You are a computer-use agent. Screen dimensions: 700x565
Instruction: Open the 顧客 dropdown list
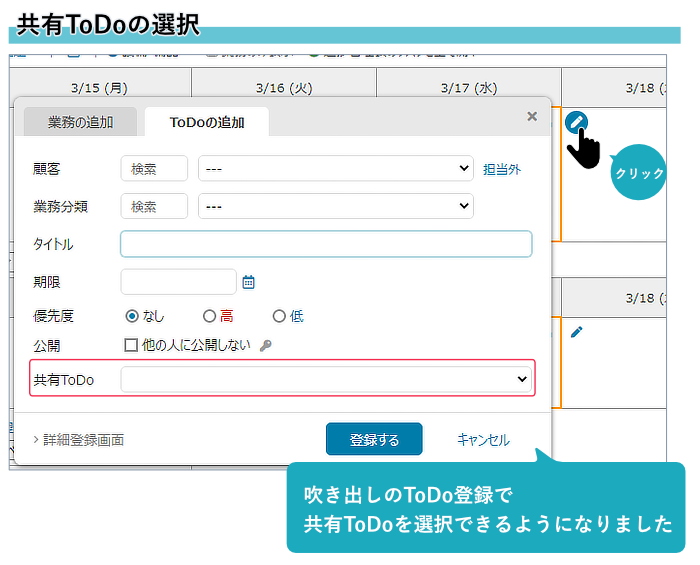coord(335,169)
